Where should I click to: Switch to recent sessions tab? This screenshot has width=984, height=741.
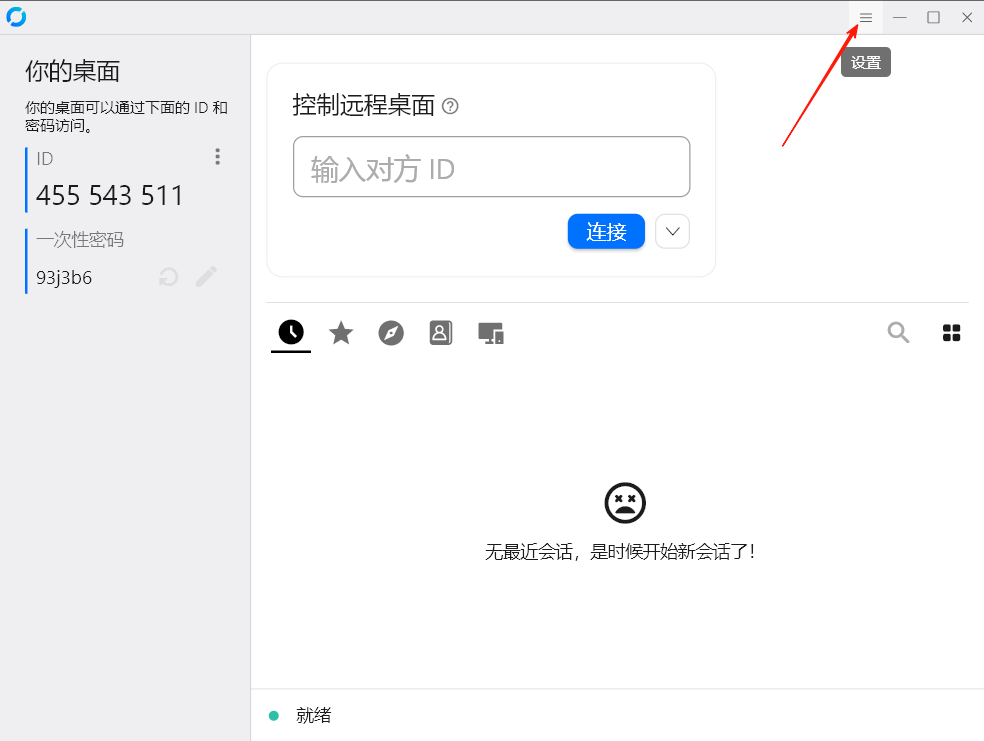291,332
